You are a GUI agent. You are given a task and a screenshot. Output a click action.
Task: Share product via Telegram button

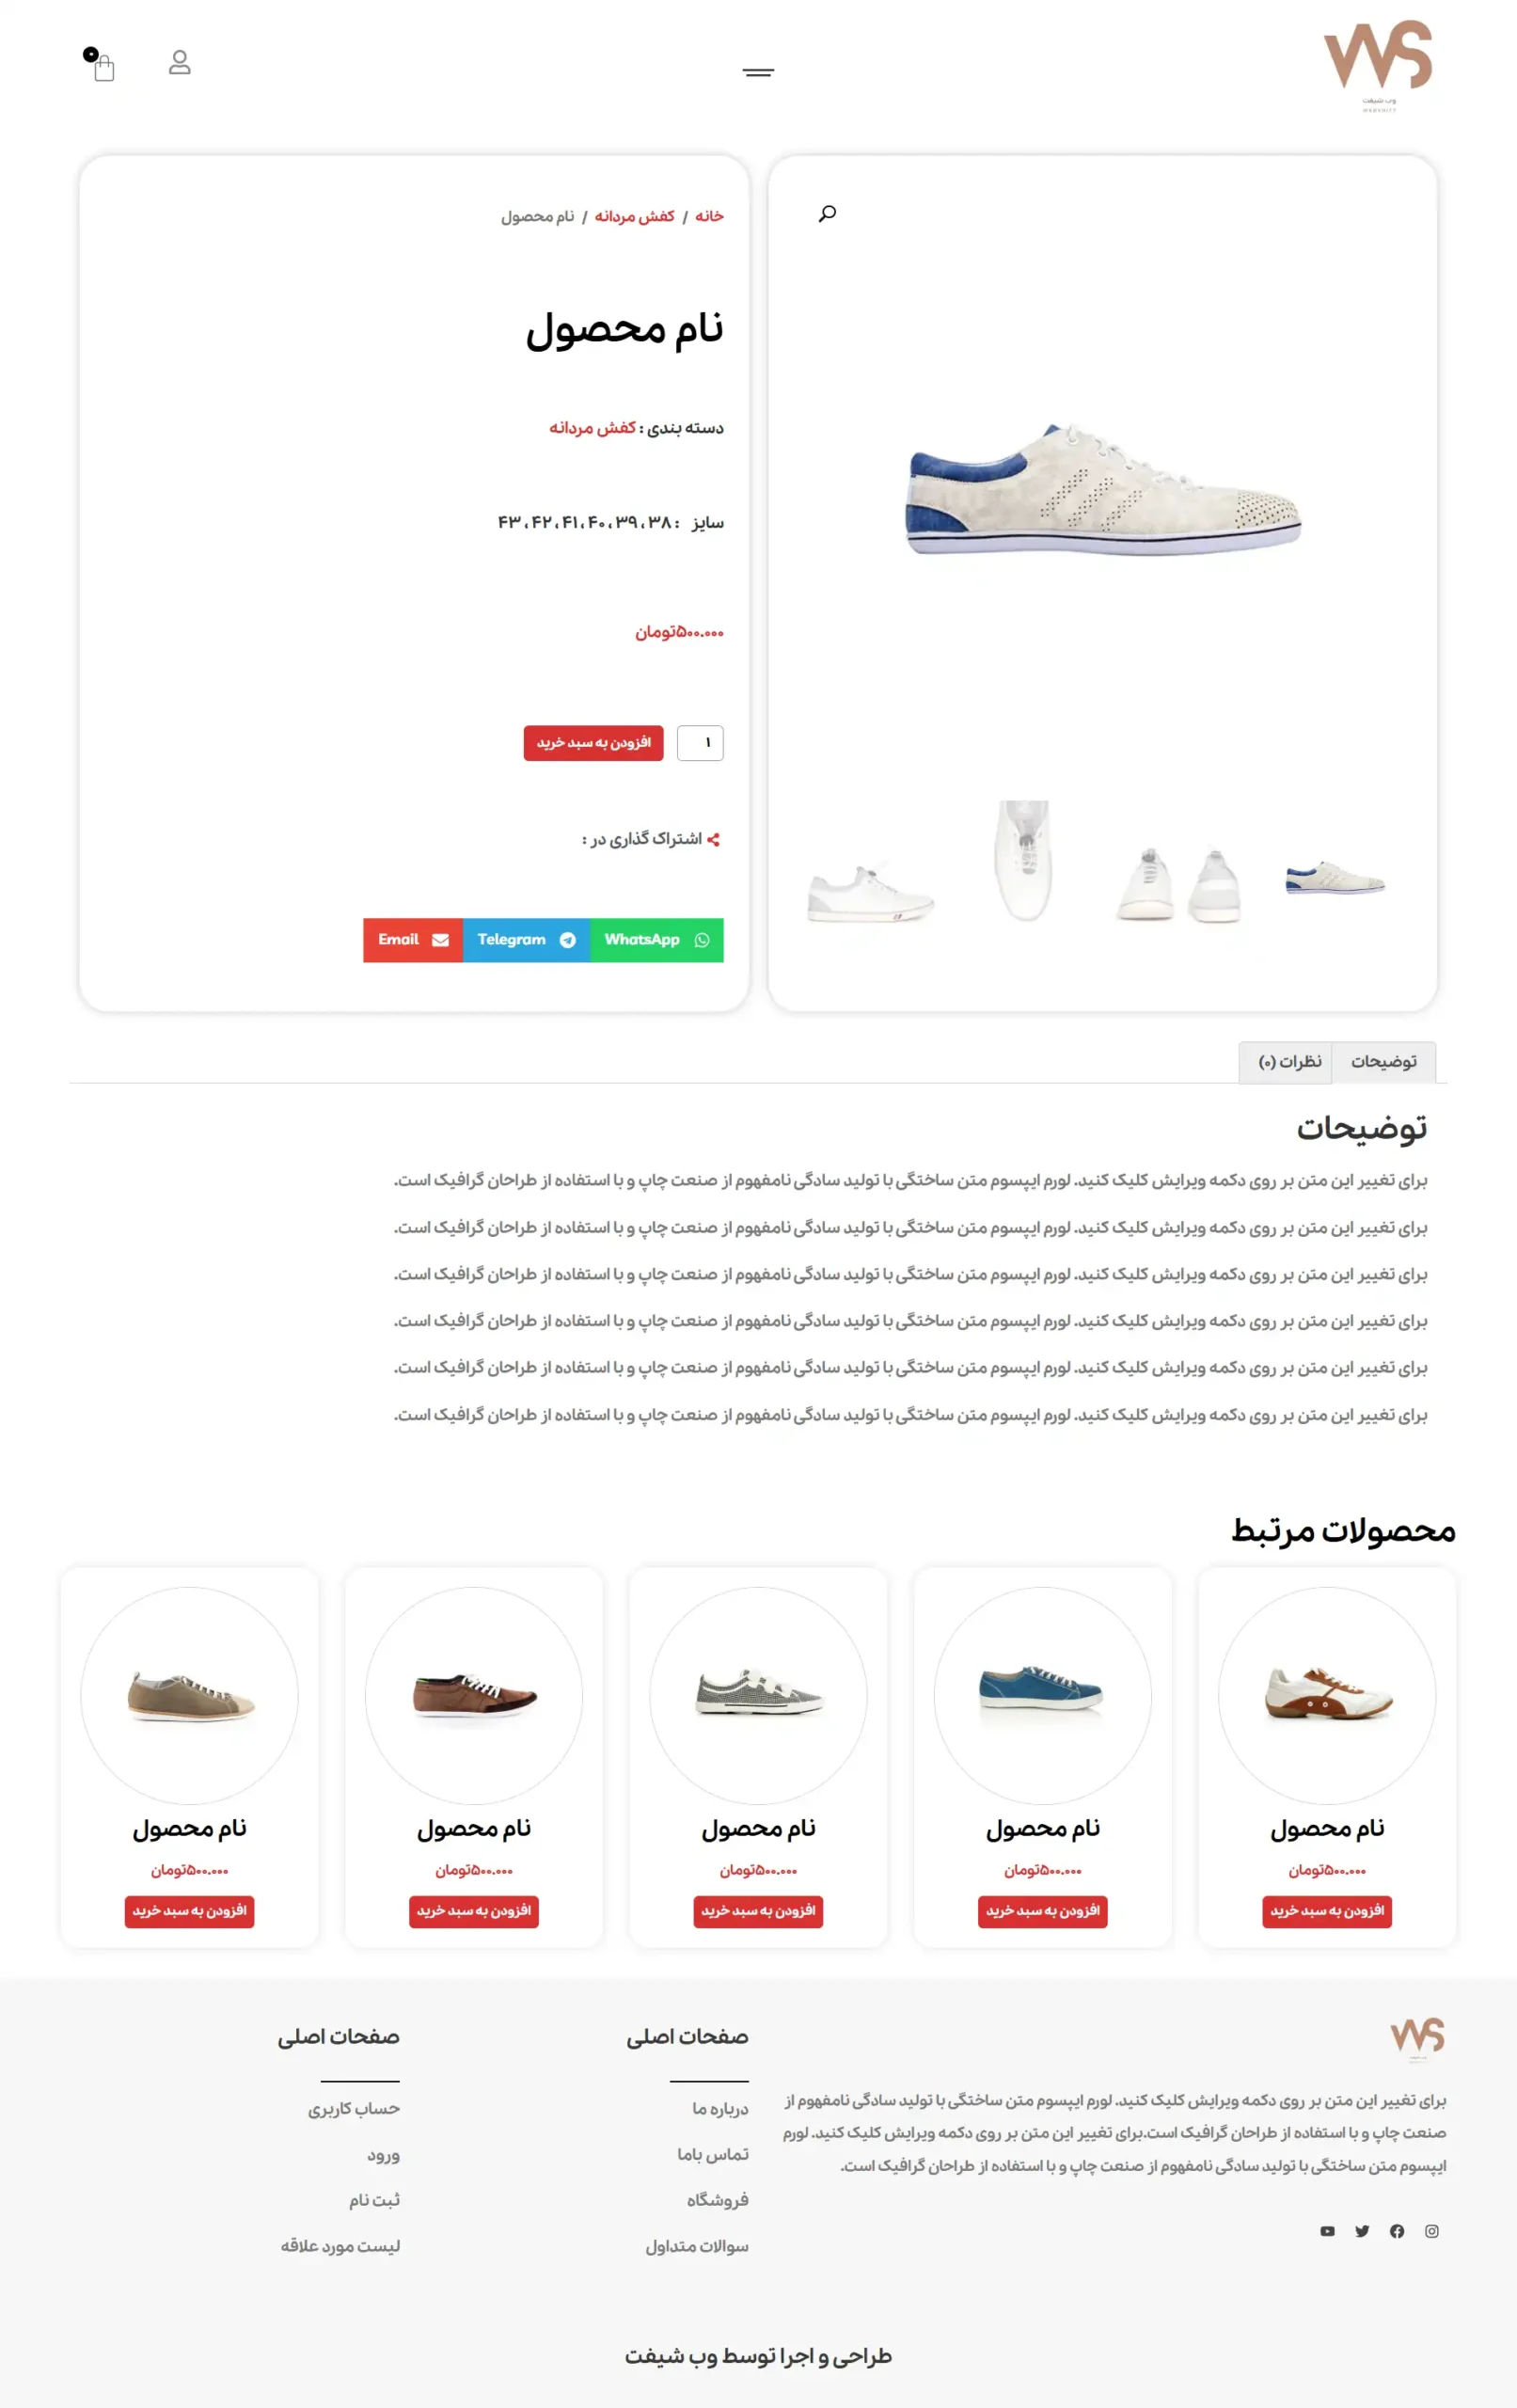[x=526, y=940]
